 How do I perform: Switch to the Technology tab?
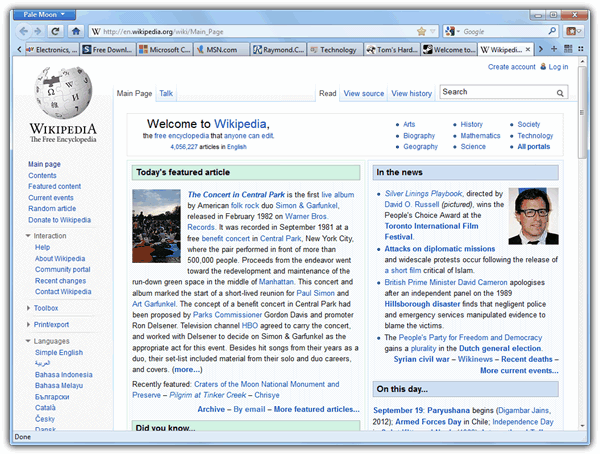335,50
